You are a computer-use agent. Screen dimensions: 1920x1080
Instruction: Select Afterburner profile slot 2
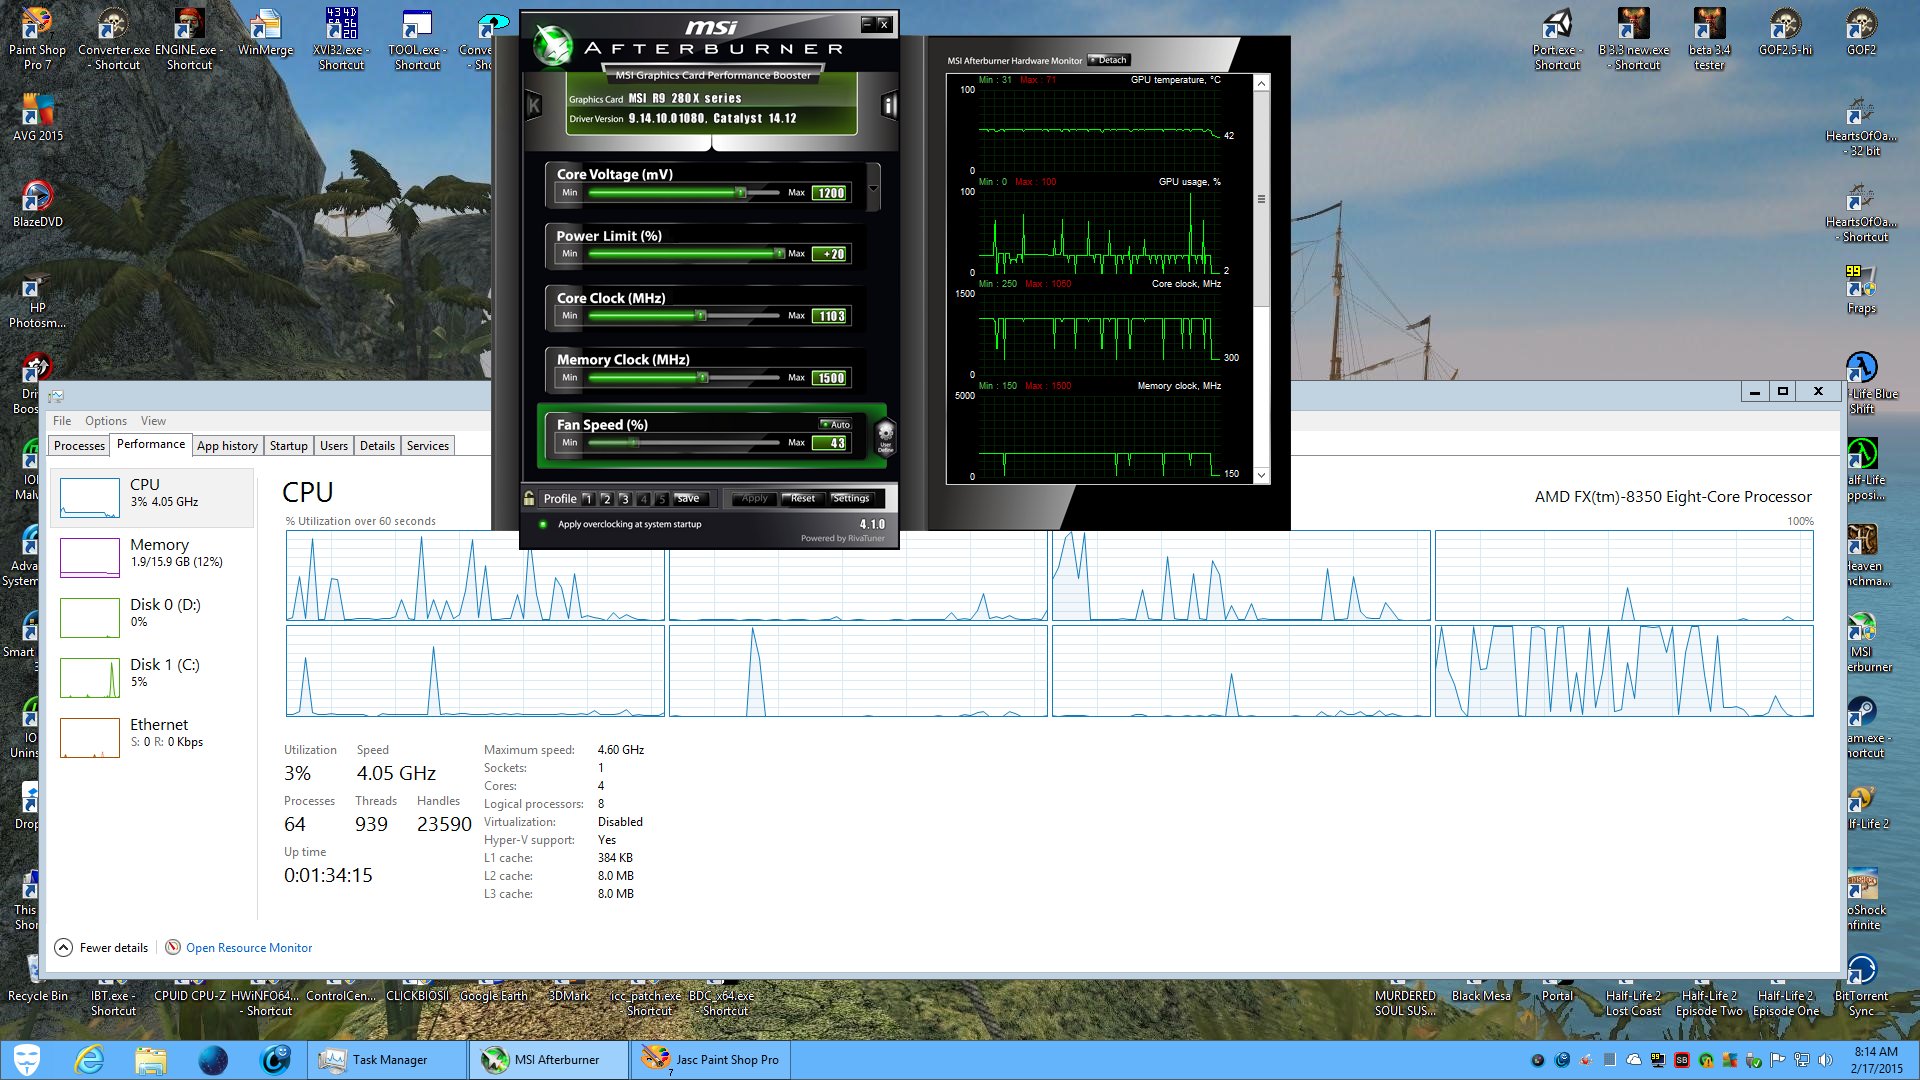point(606,498)
